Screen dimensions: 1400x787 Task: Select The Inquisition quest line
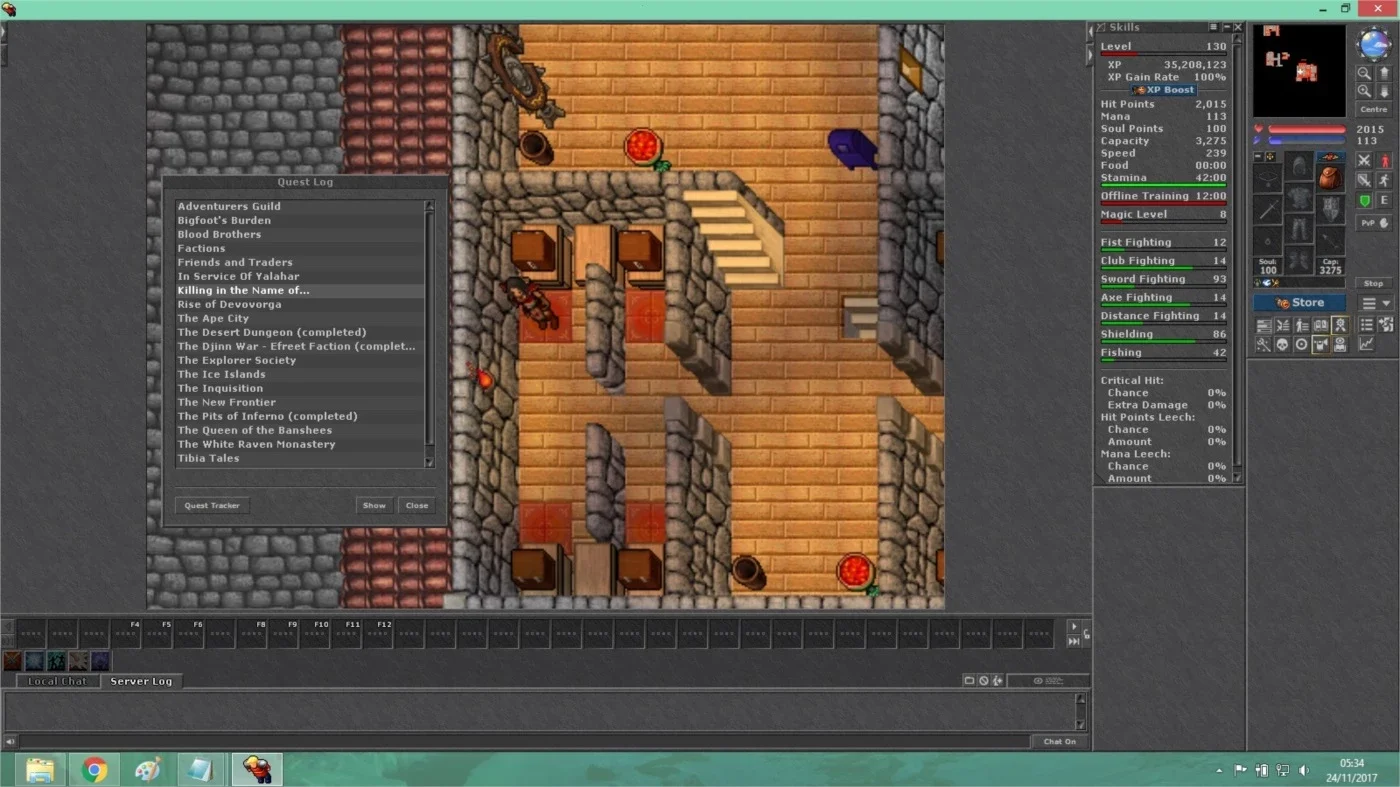(300, 389)
